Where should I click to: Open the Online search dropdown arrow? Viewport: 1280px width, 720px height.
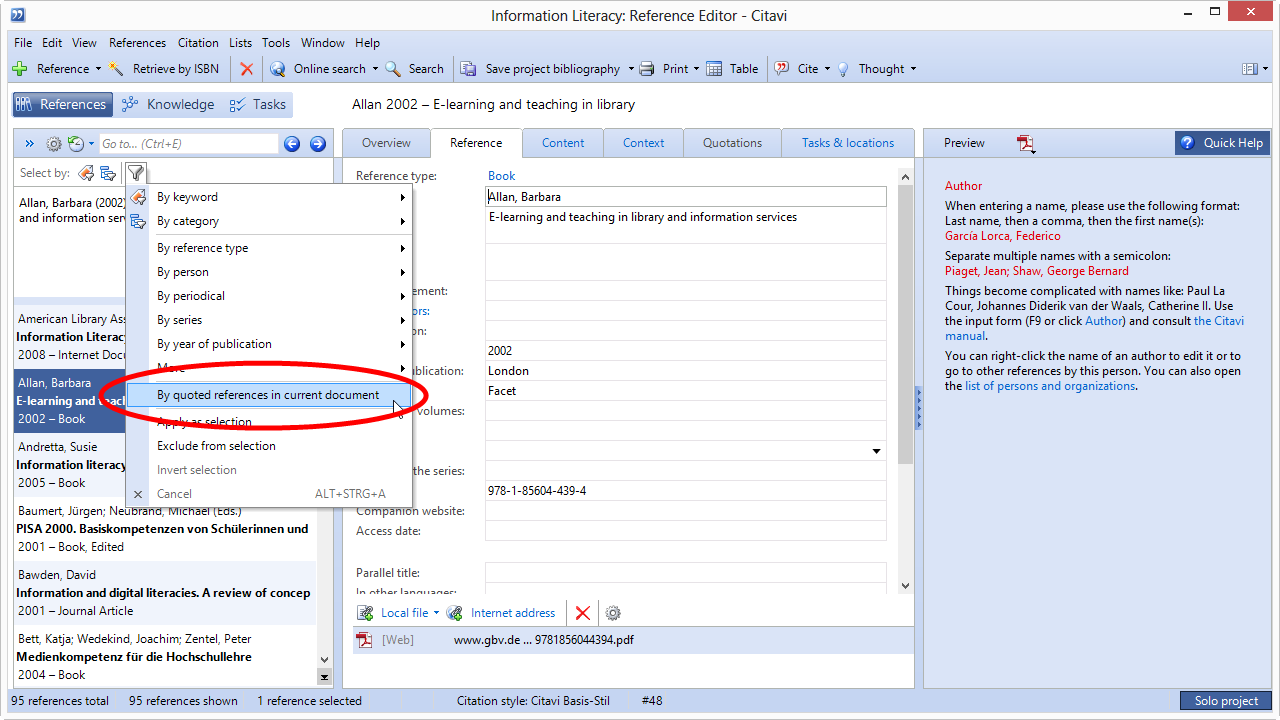(375, 69)
